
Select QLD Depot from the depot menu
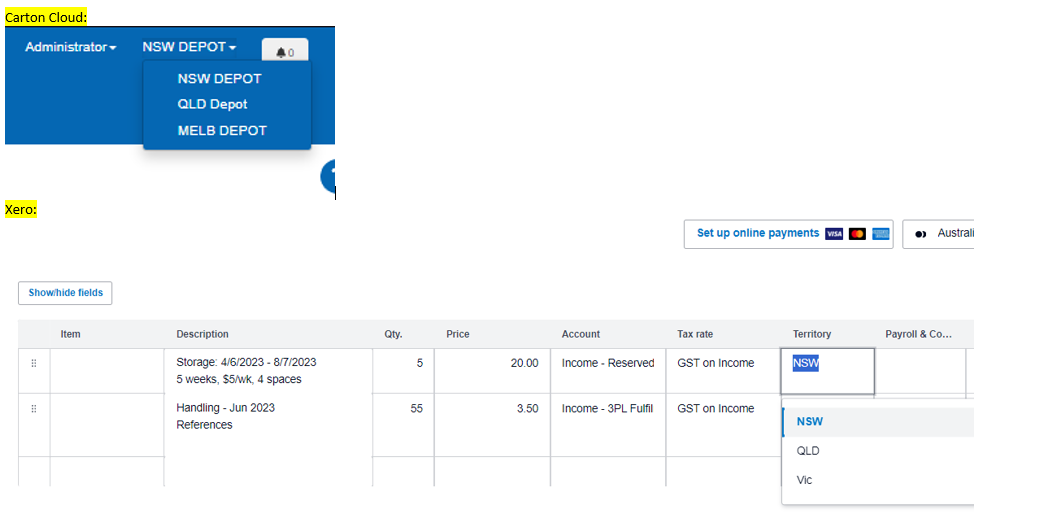point(212,104)
